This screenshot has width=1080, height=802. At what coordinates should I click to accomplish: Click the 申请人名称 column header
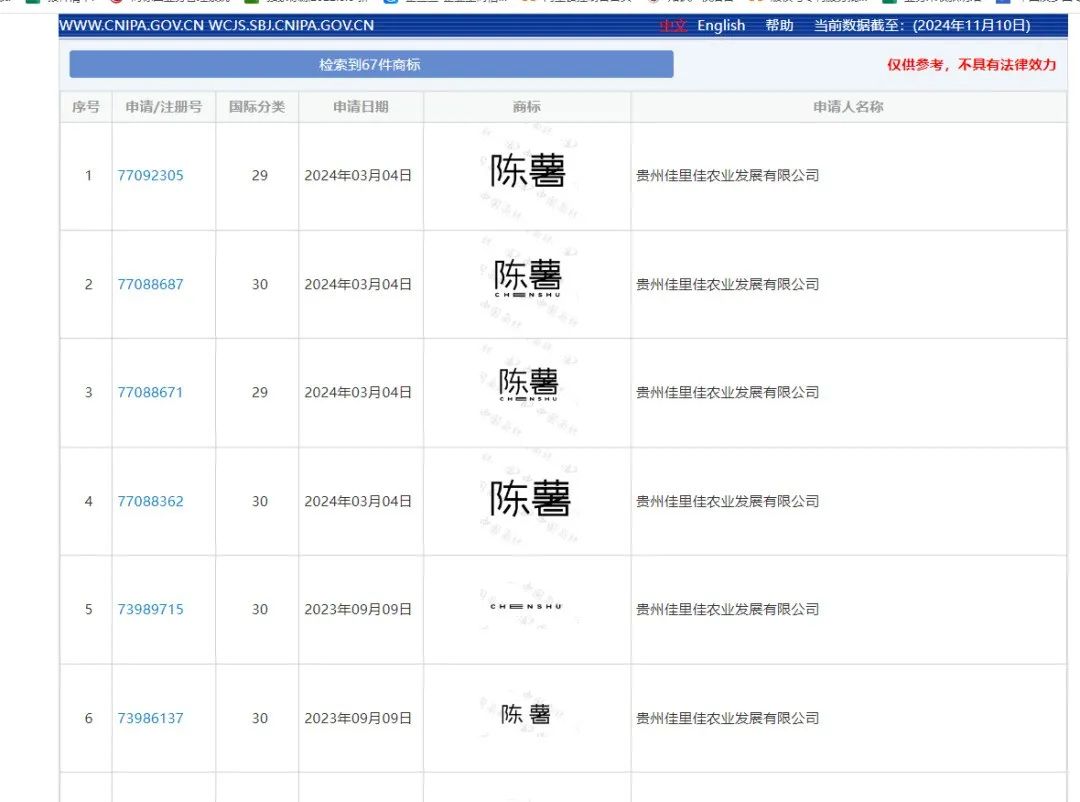point(848,107)
